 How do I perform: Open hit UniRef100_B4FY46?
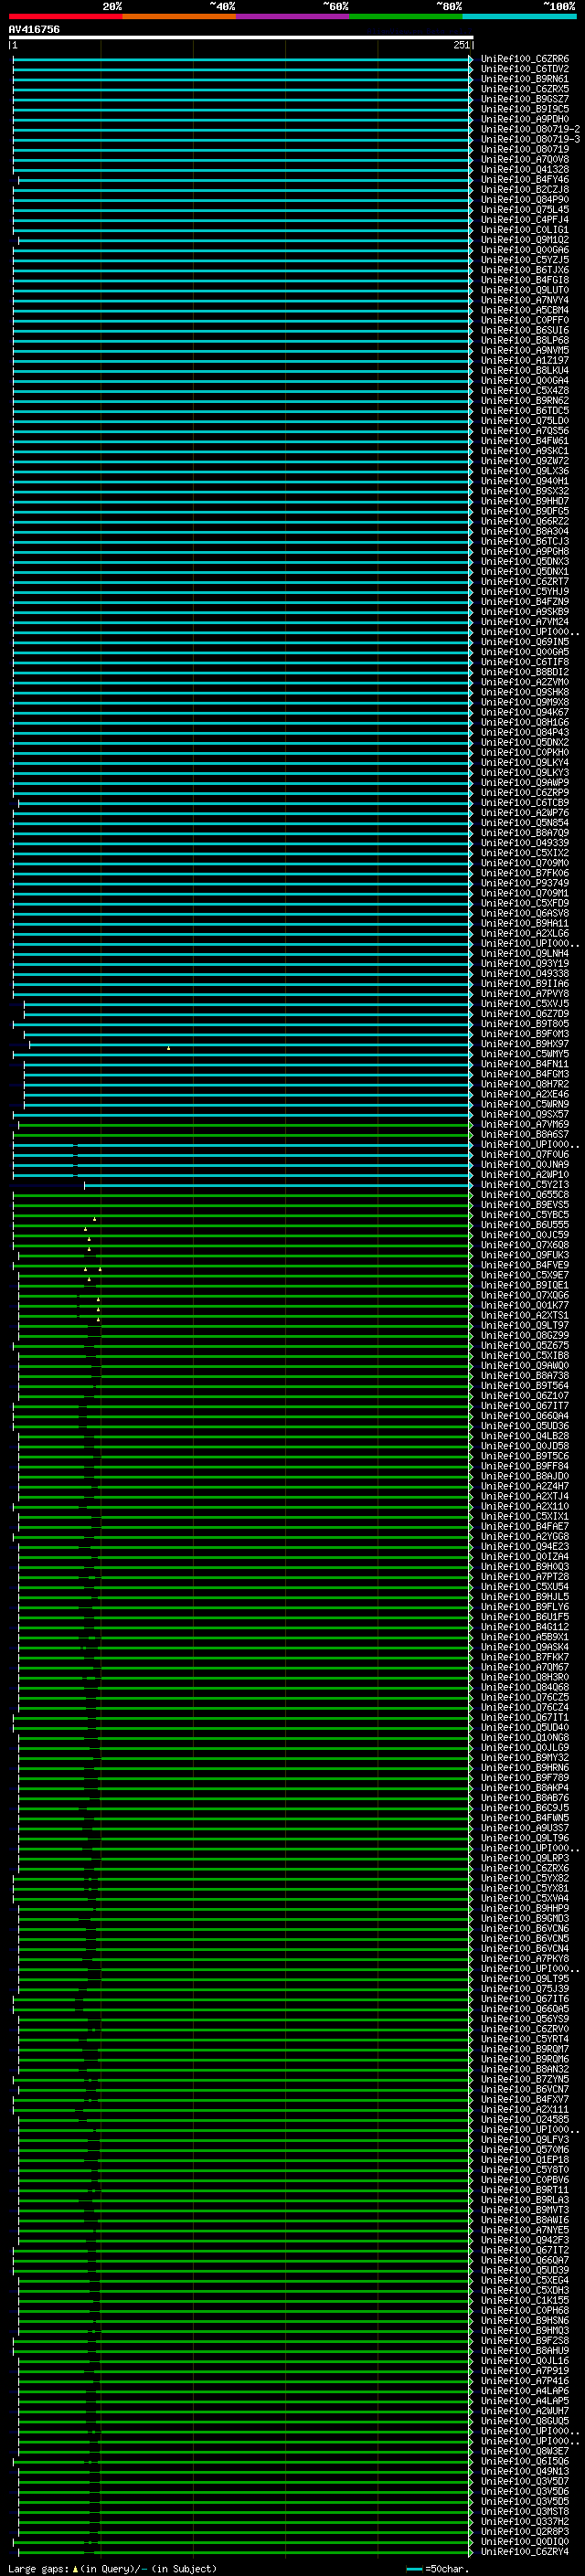(525, 180)
